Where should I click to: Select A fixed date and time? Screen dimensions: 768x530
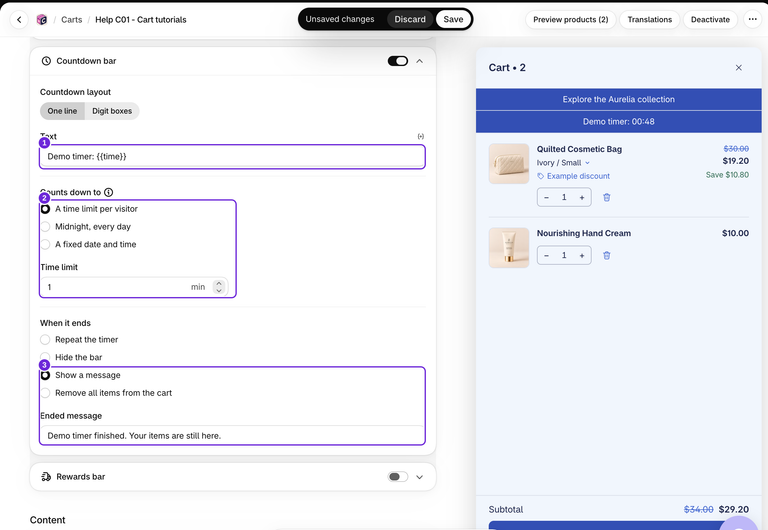tap(45, 244)
